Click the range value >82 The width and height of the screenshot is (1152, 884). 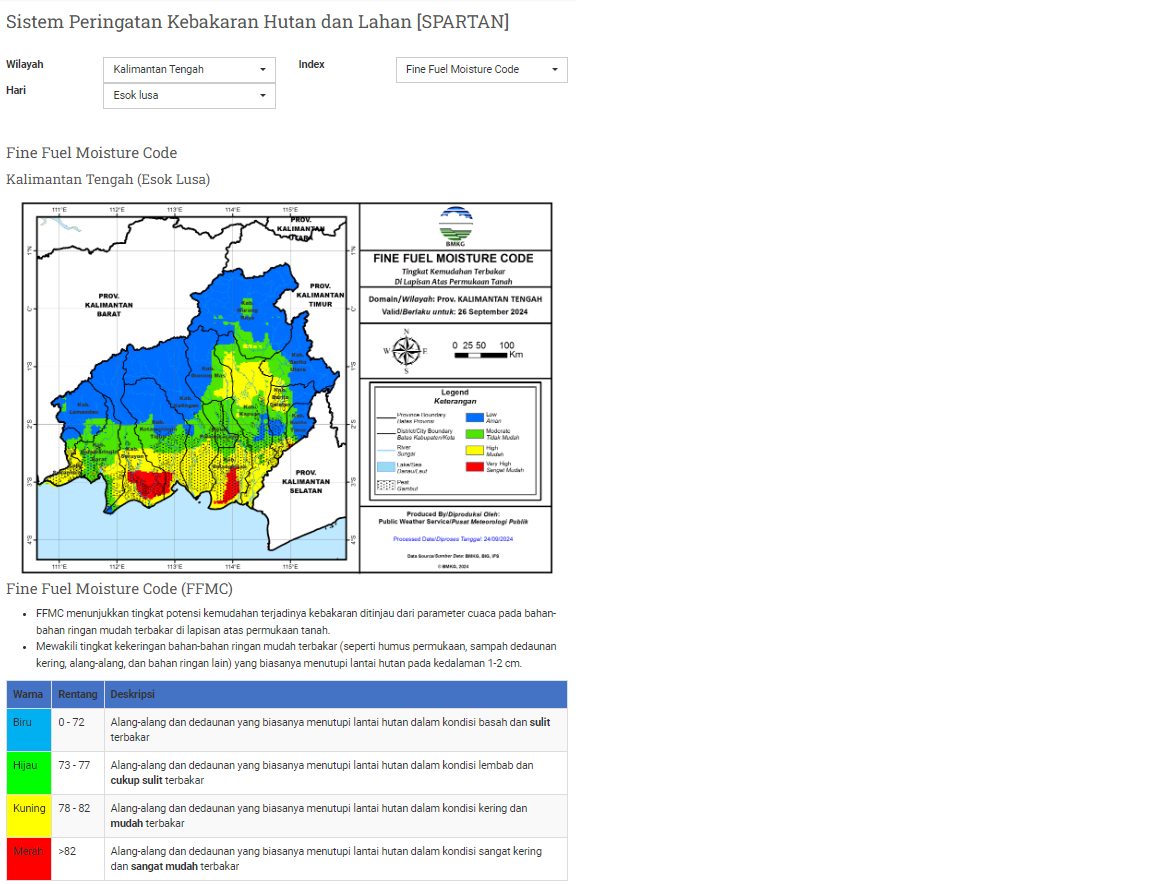point(67,851)
